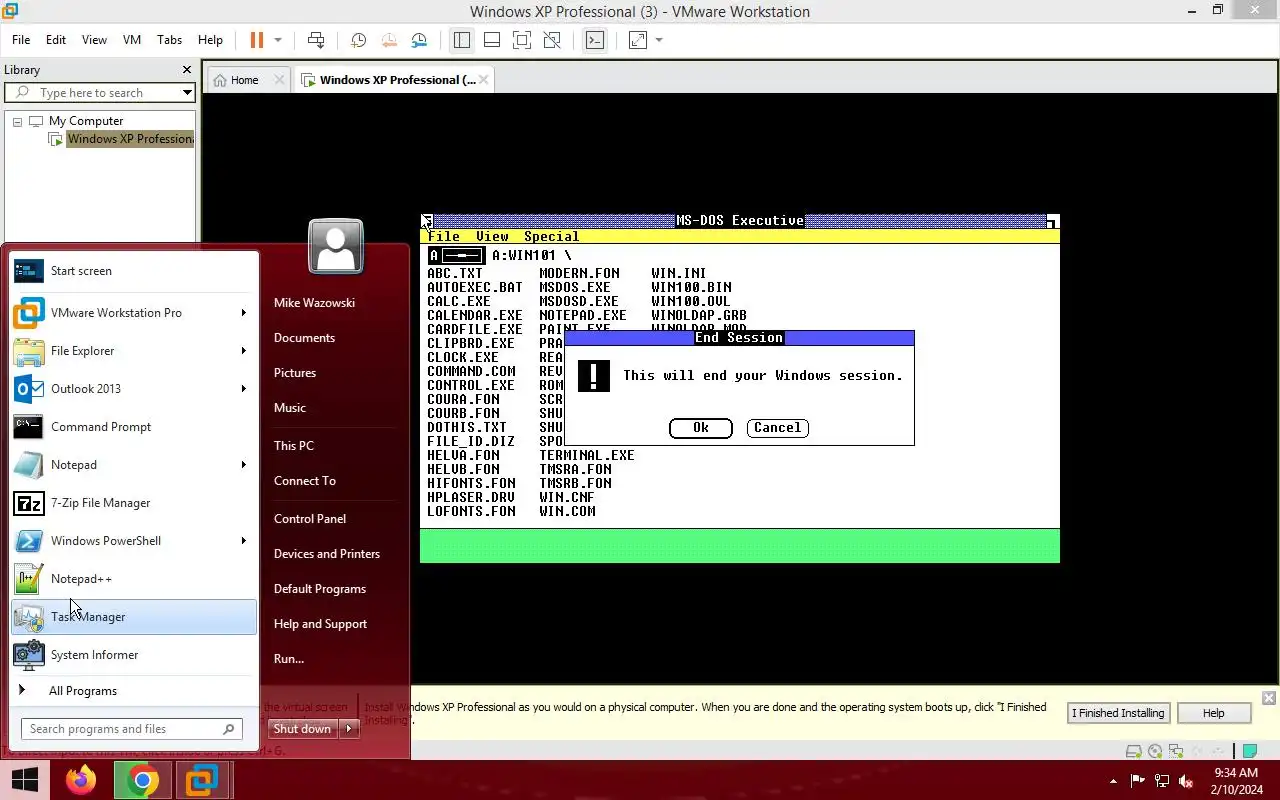Confirm End Session with Ok

coord(701,428)
